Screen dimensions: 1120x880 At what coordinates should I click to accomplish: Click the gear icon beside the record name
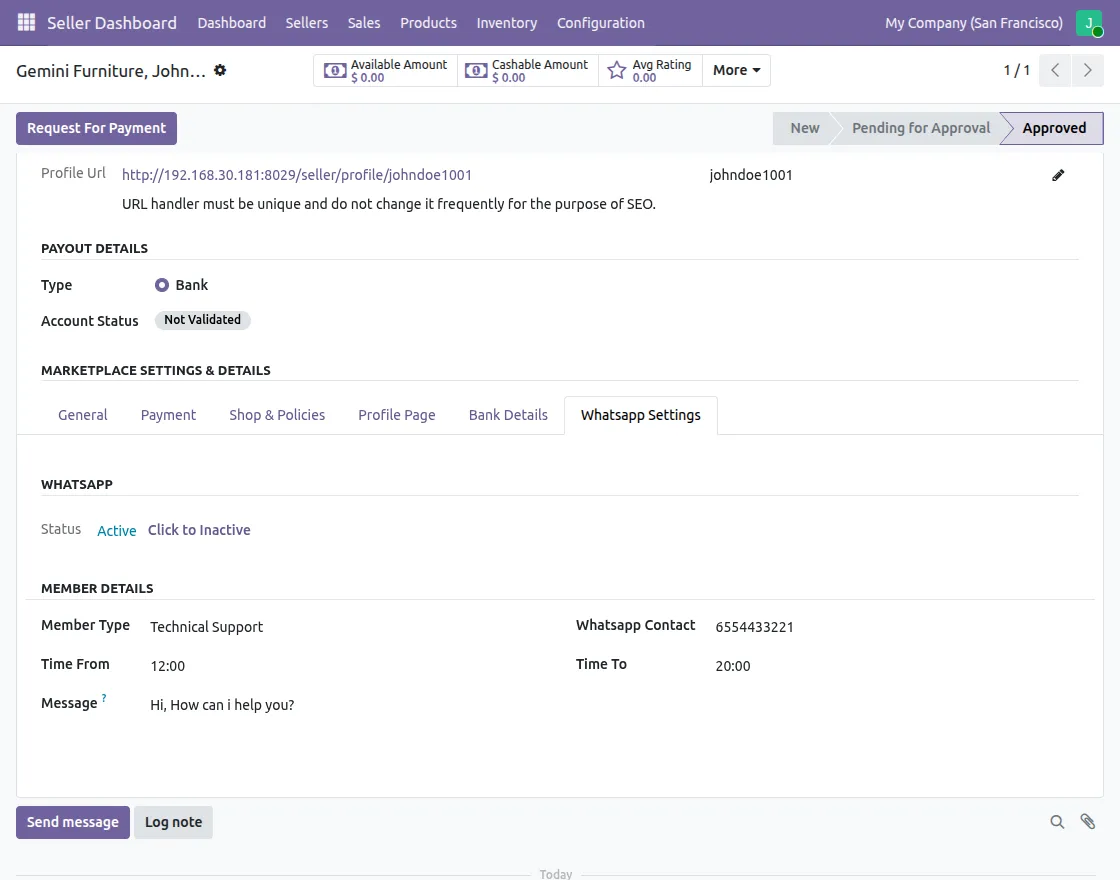coord(220,70)
